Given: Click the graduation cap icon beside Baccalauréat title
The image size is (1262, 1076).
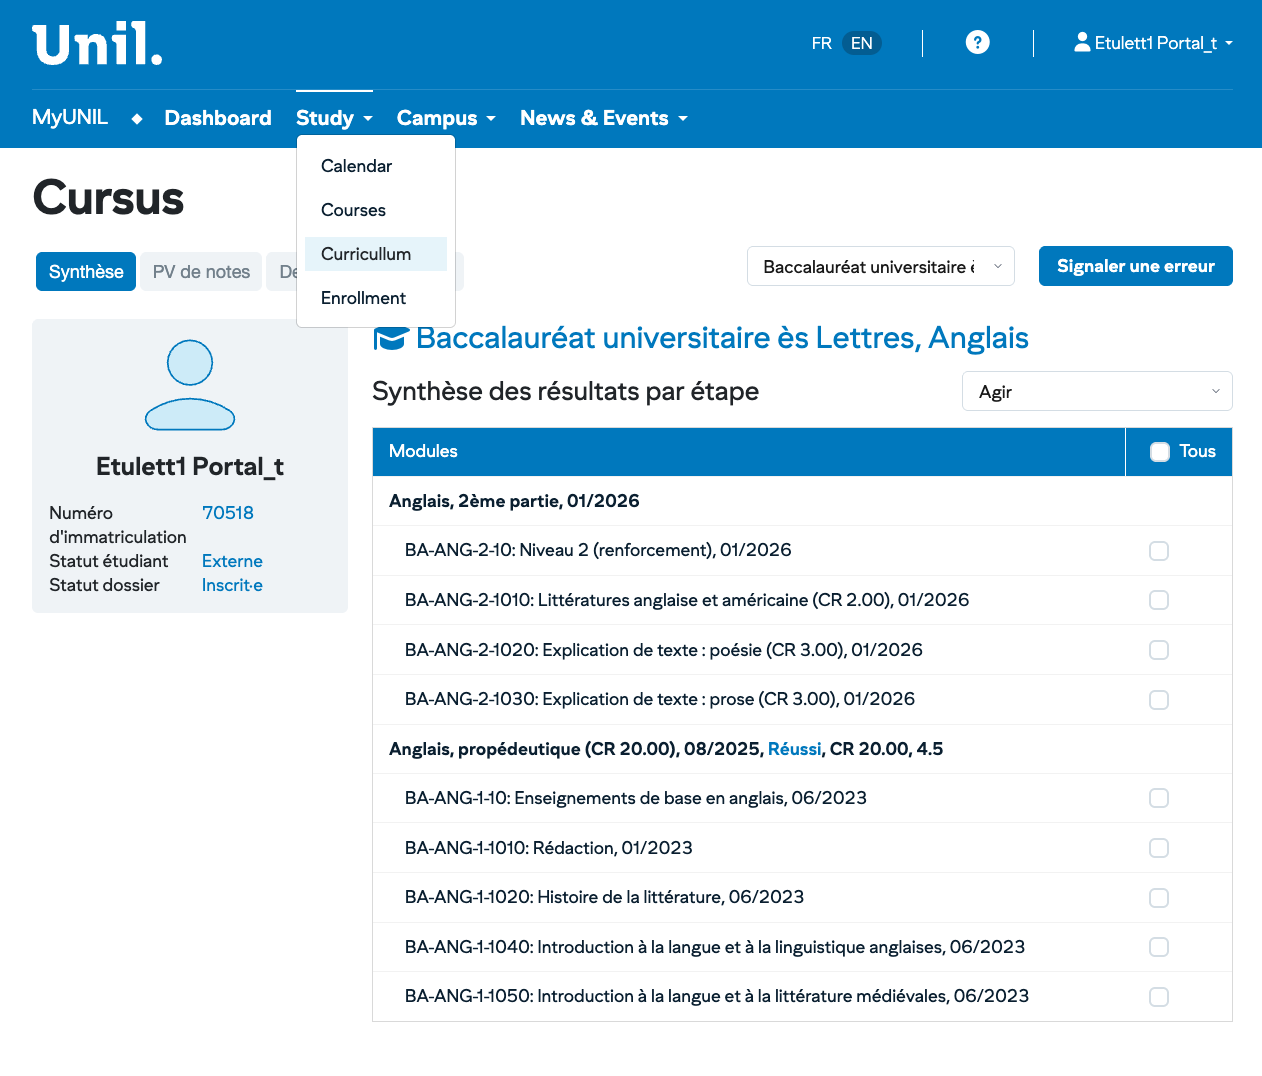Looking at the screenshot, I should (x=390, y=339).
